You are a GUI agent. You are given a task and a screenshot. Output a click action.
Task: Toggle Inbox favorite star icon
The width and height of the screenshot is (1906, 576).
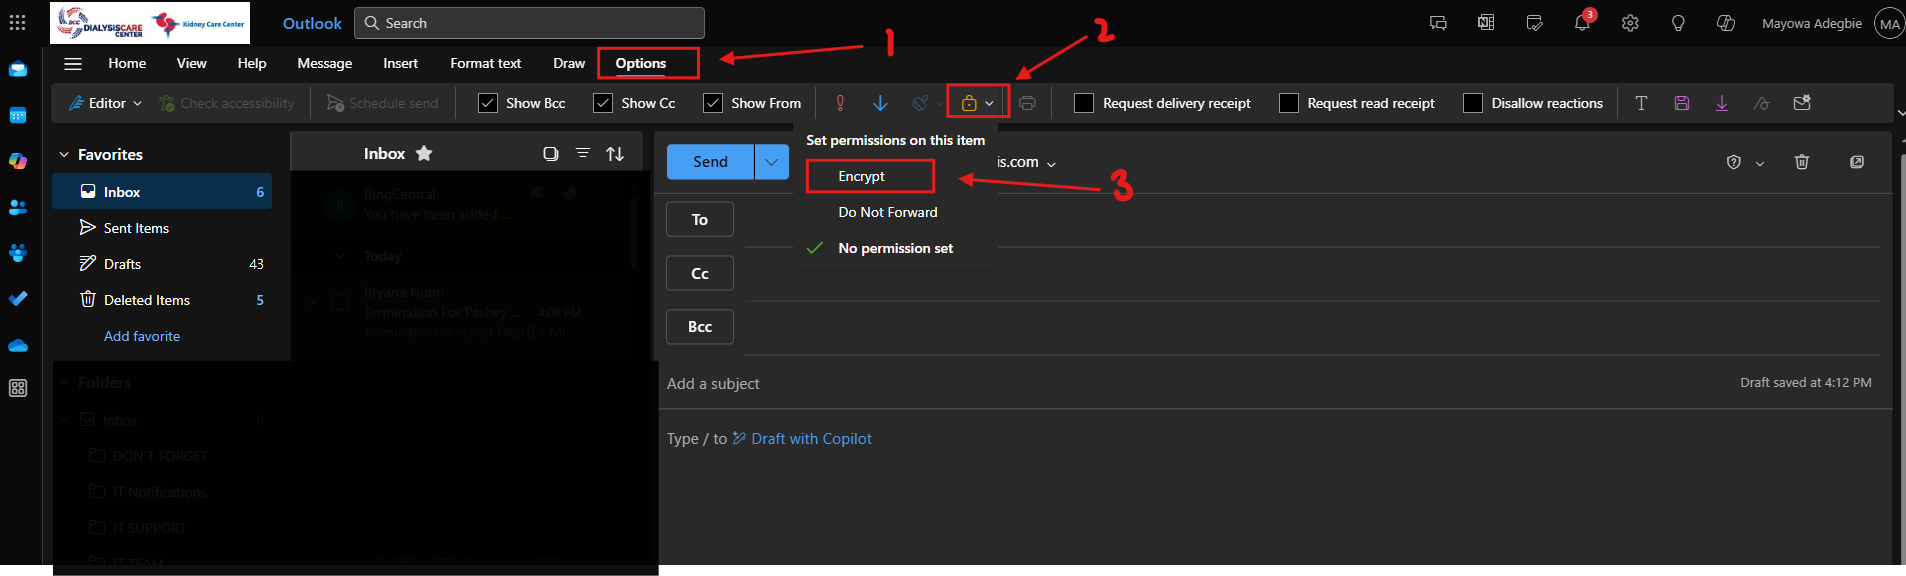(424, 153)
